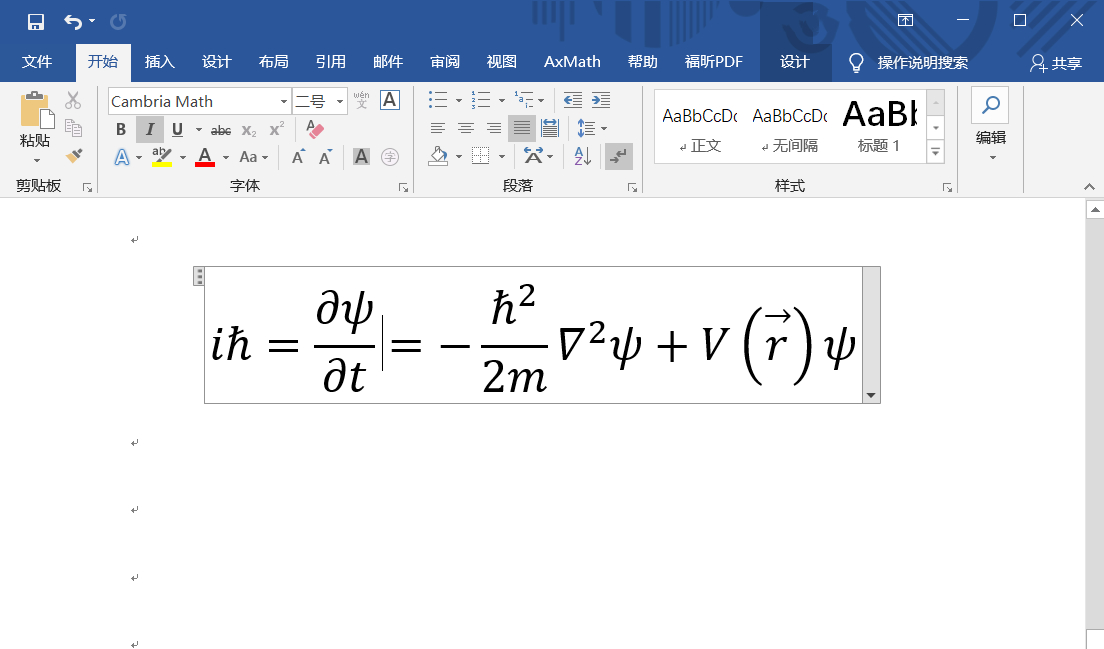Viewport: 1104px width, 649px height.
Task: Click the character border A icon
Action: (x=389, y=101)
